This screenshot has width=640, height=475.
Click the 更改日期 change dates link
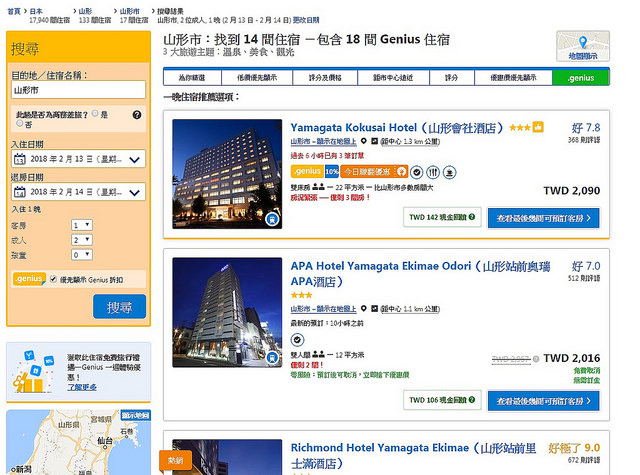click(x=306, y=20)
